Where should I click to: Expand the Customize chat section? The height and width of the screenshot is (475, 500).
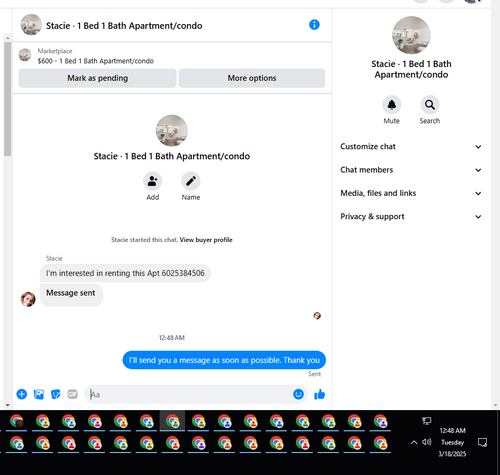411,147
